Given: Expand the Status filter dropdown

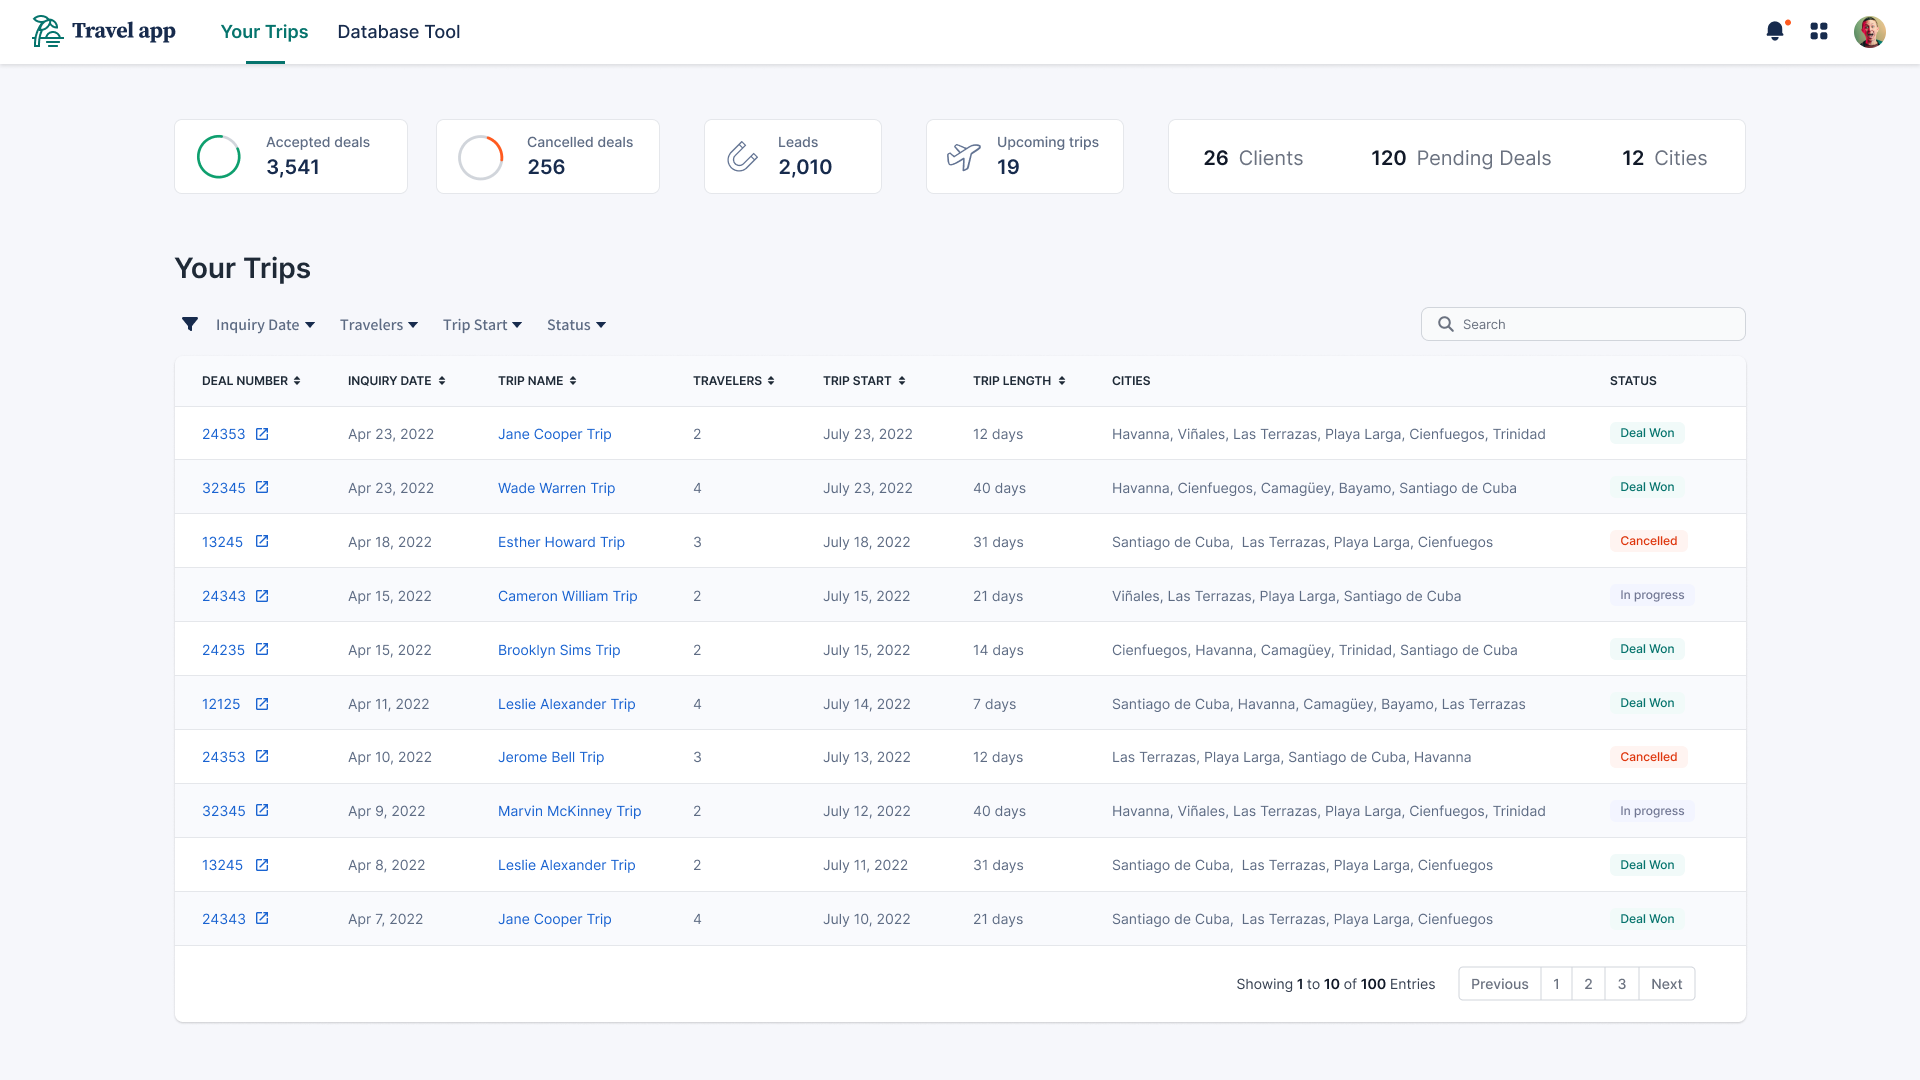Looking at the screenshot, I should [577, 325].
